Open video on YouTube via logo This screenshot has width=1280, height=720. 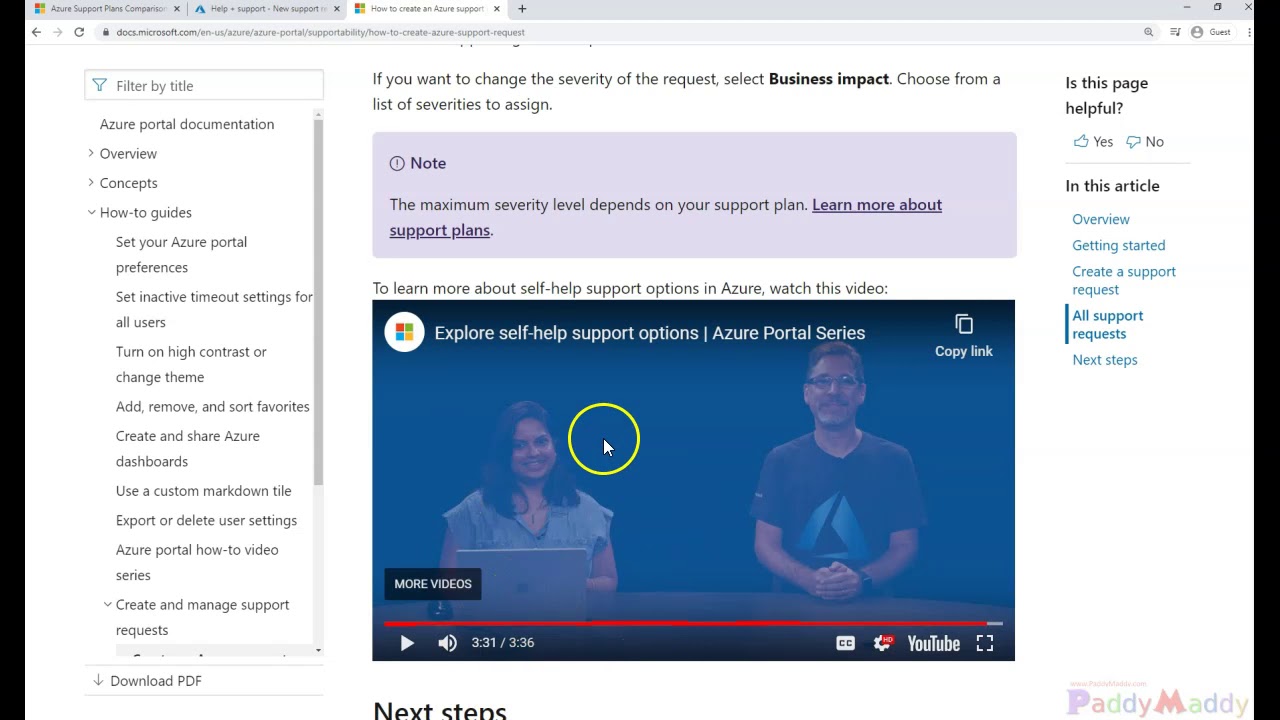[933, 643]
